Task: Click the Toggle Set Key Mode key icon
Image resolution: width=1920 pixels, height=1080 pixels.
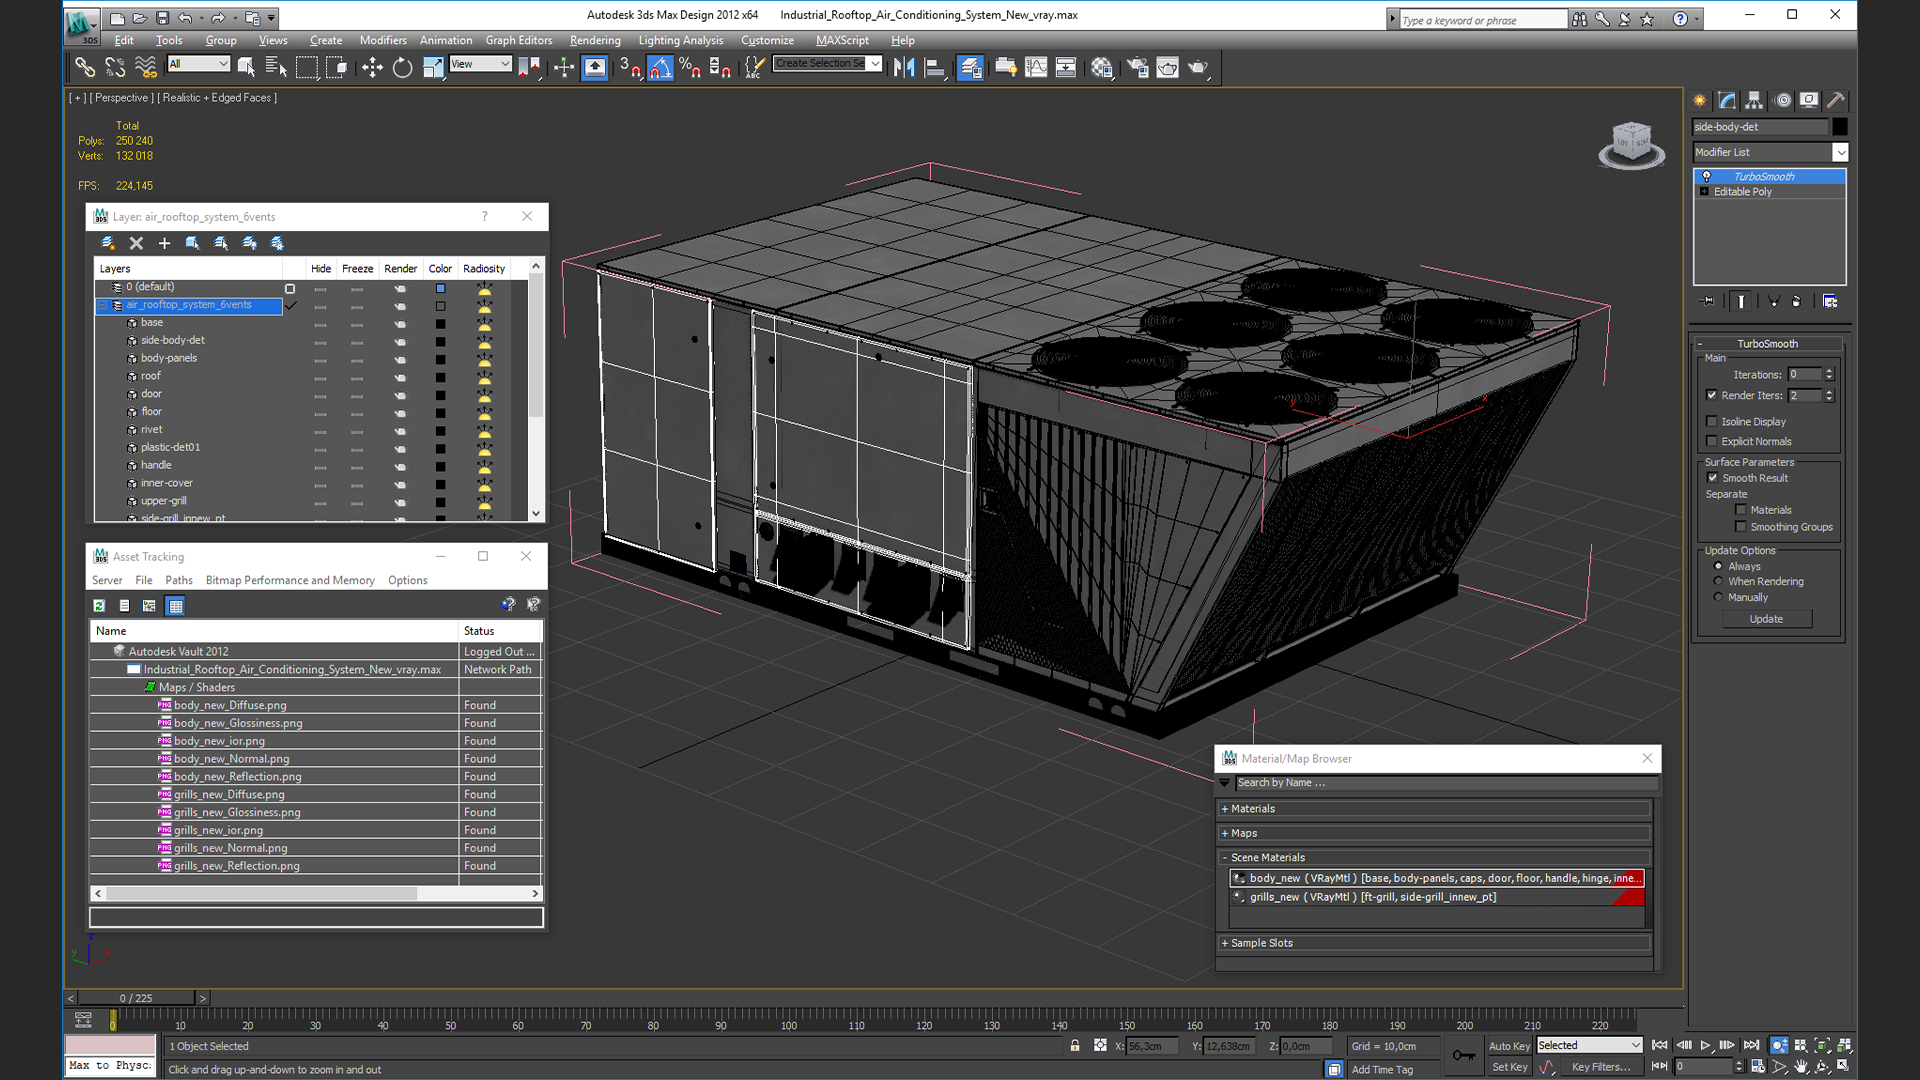Action: (x=1463, y=1055)
